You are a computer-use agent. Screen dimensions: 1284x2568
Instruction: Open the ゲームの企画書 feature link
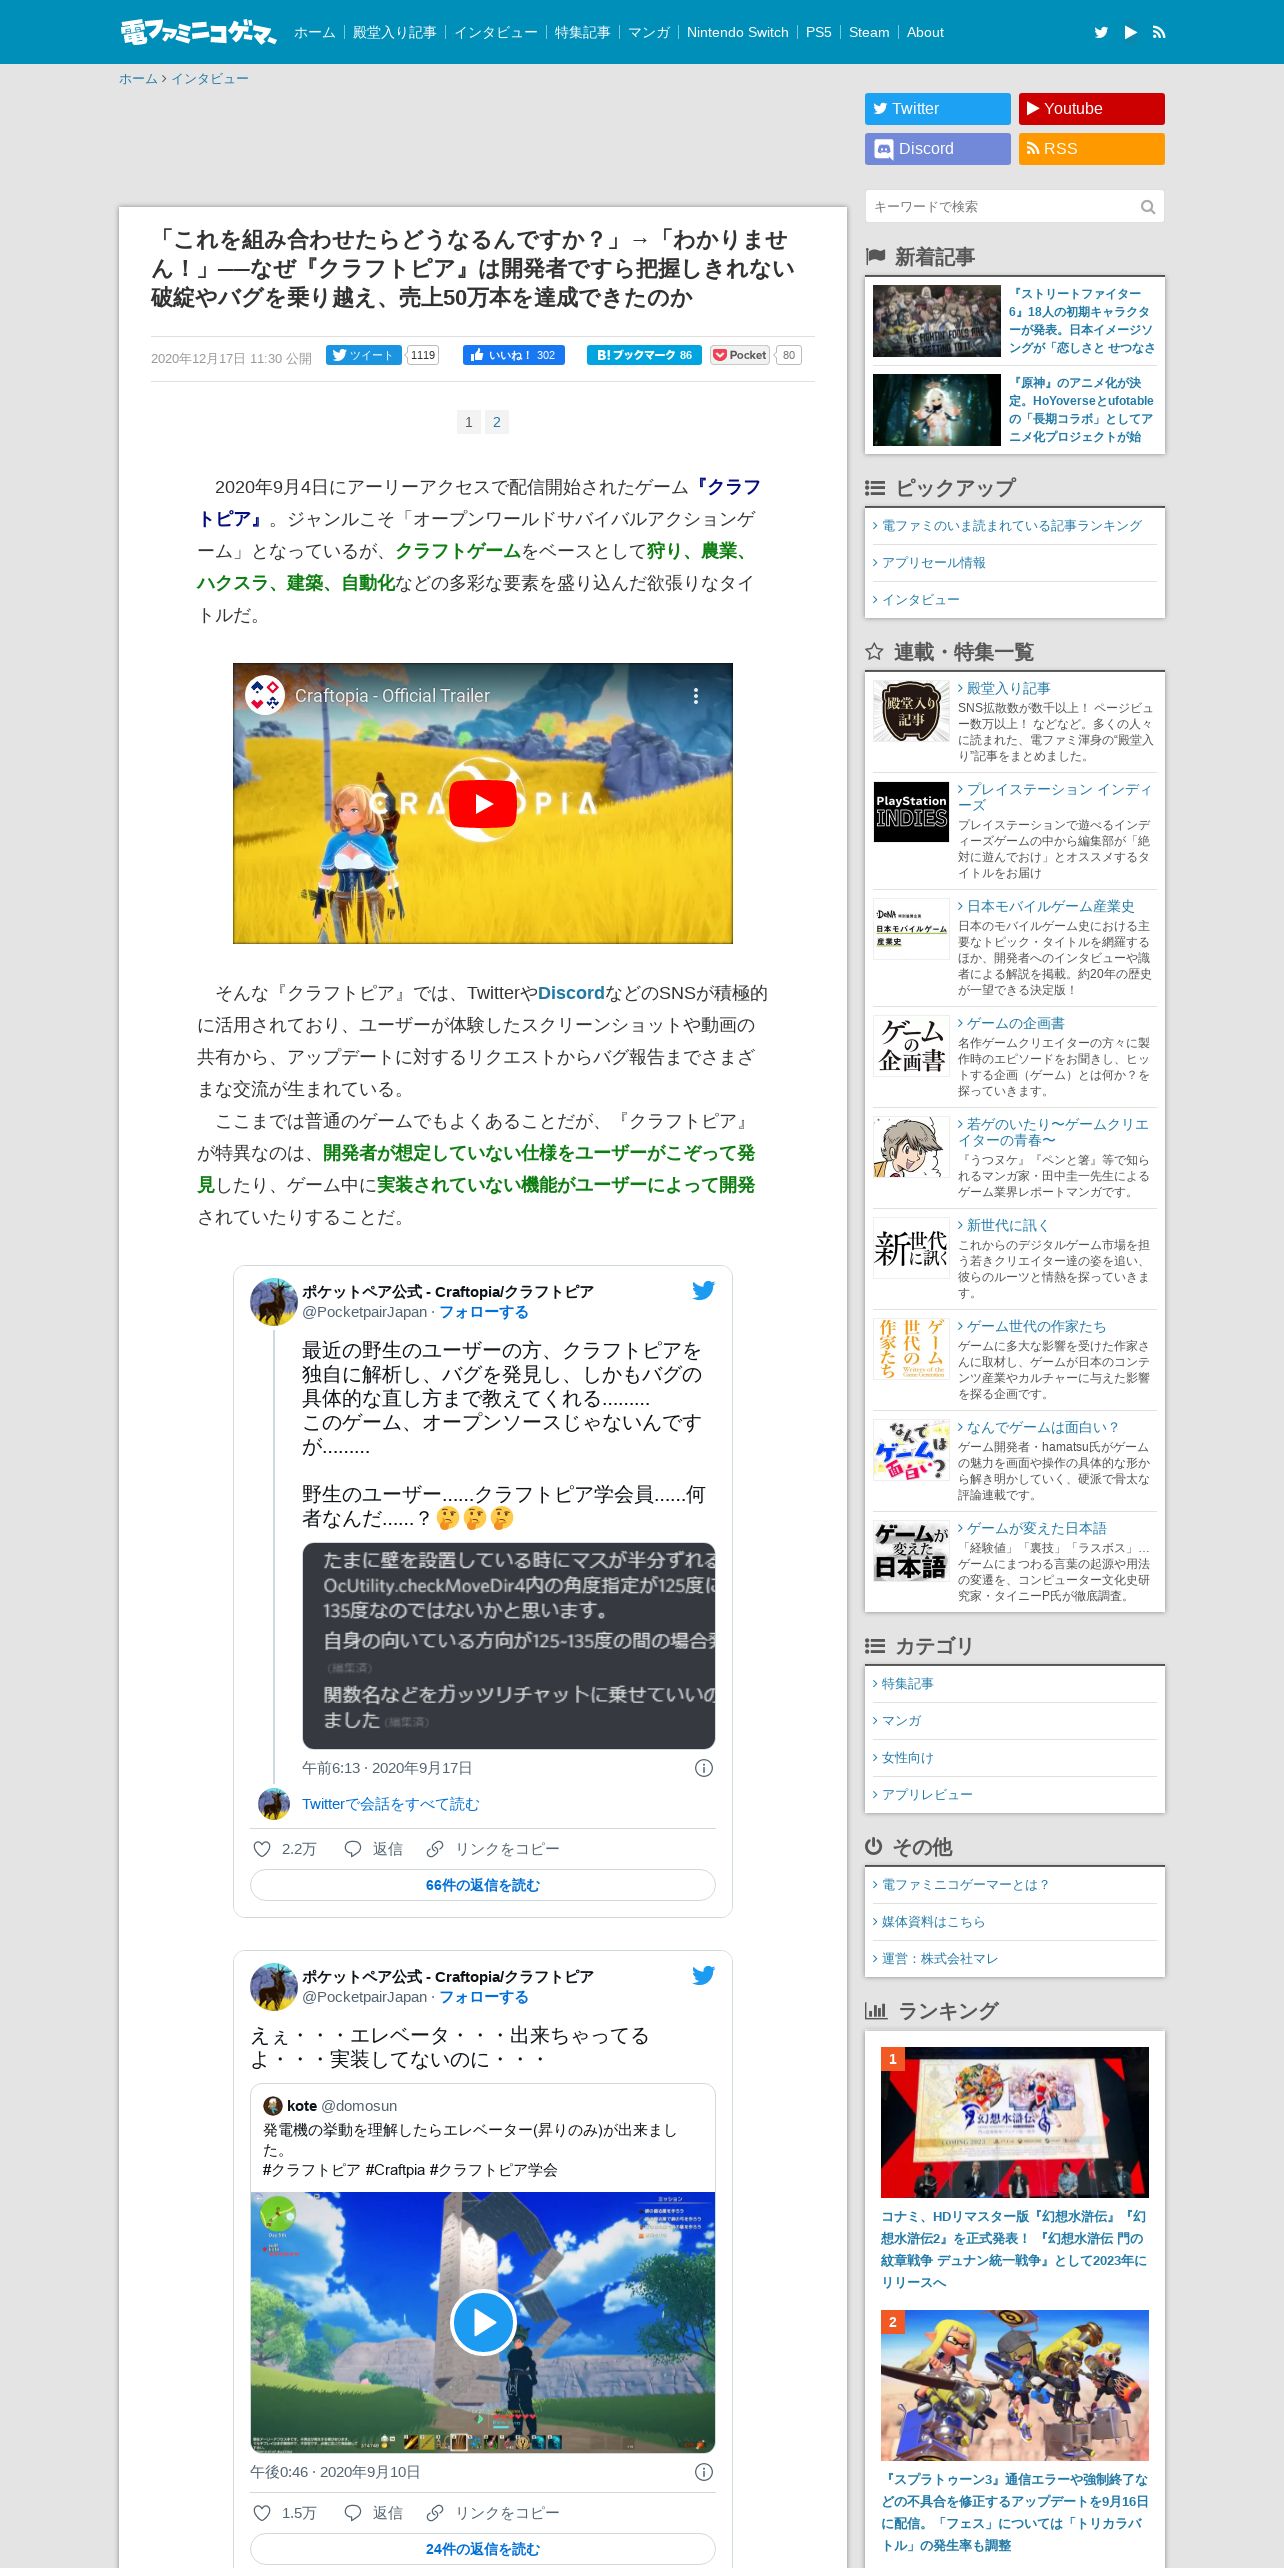(x=1015, y=1023)
